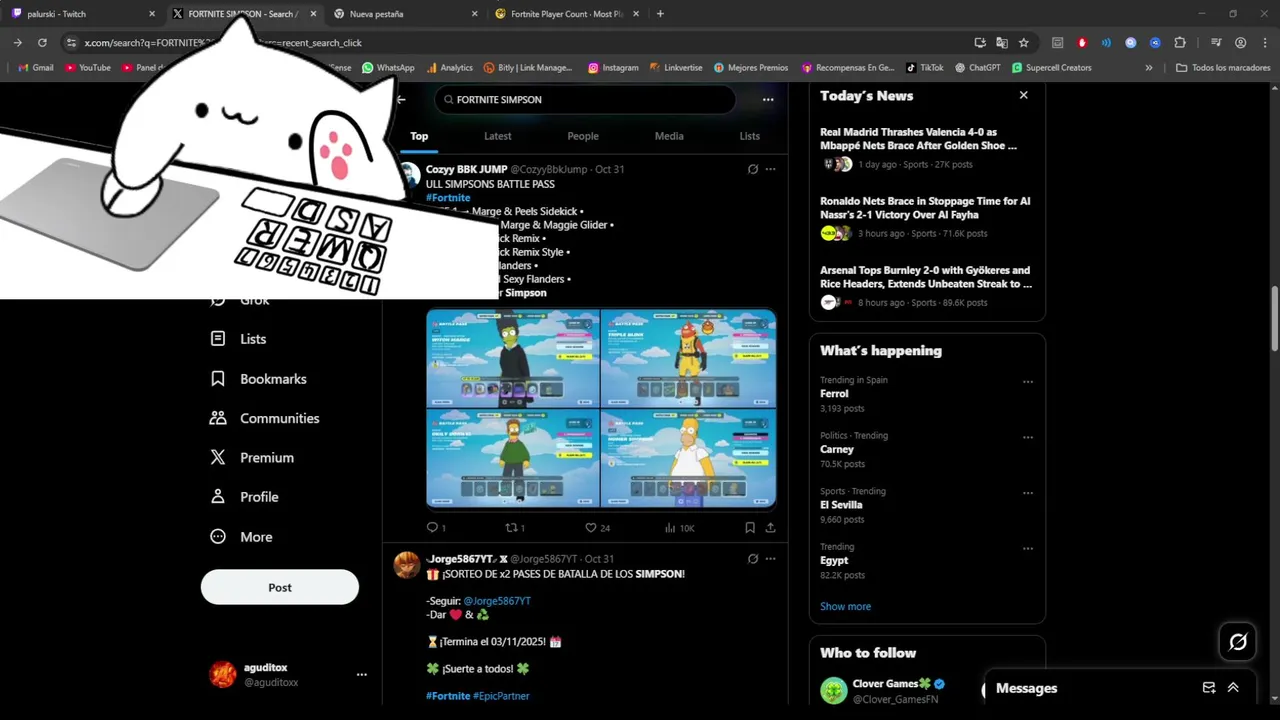This screenshot has width=1280, height=720.
Task: Click the floating Grok button
Action: pyautogui.click(x=1238, y=642)
